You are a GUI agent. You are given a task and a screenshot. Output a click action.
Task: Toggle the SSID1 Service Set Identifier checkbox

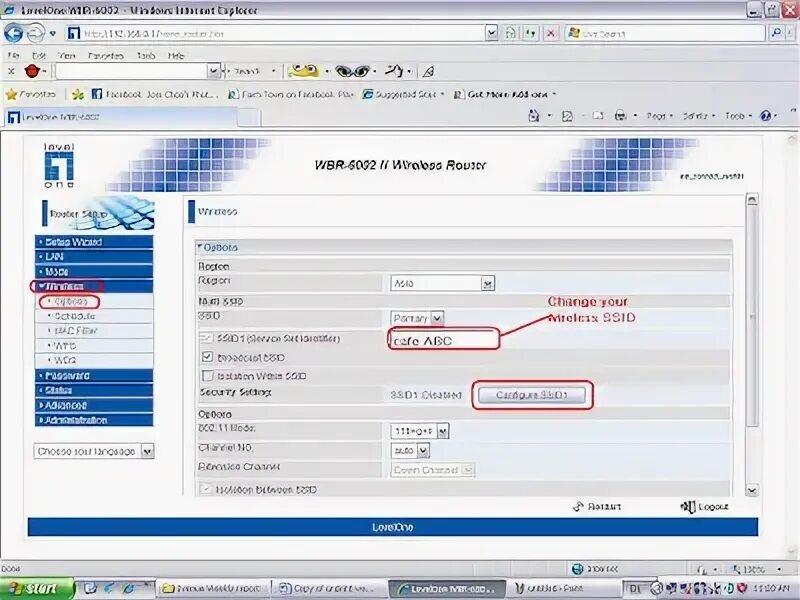coord(206,338)
